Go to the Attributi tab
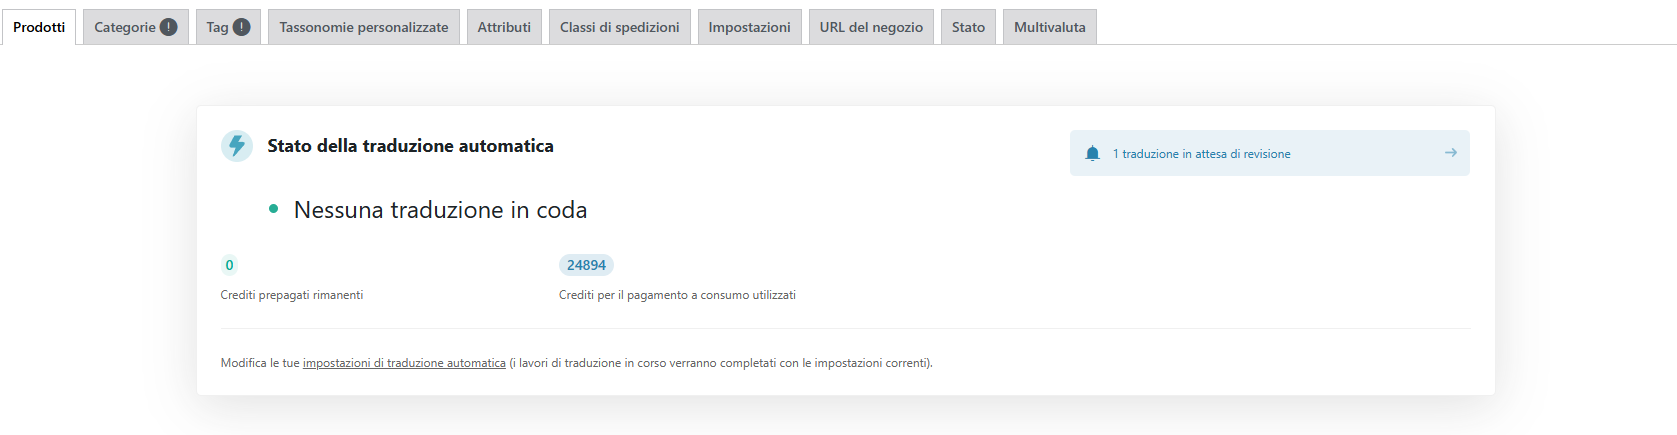 [x=504, y=27]
